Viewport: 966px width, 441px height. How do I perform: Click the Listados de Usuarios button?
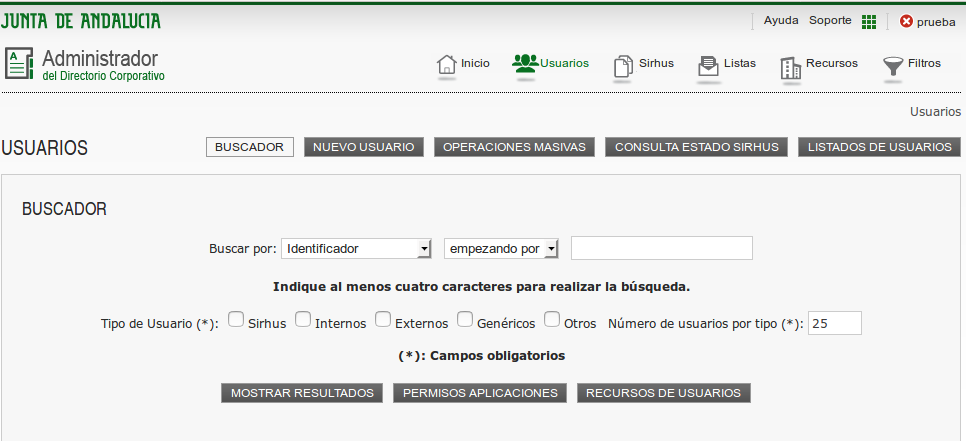pyautogui.click(x=880, y=147)
